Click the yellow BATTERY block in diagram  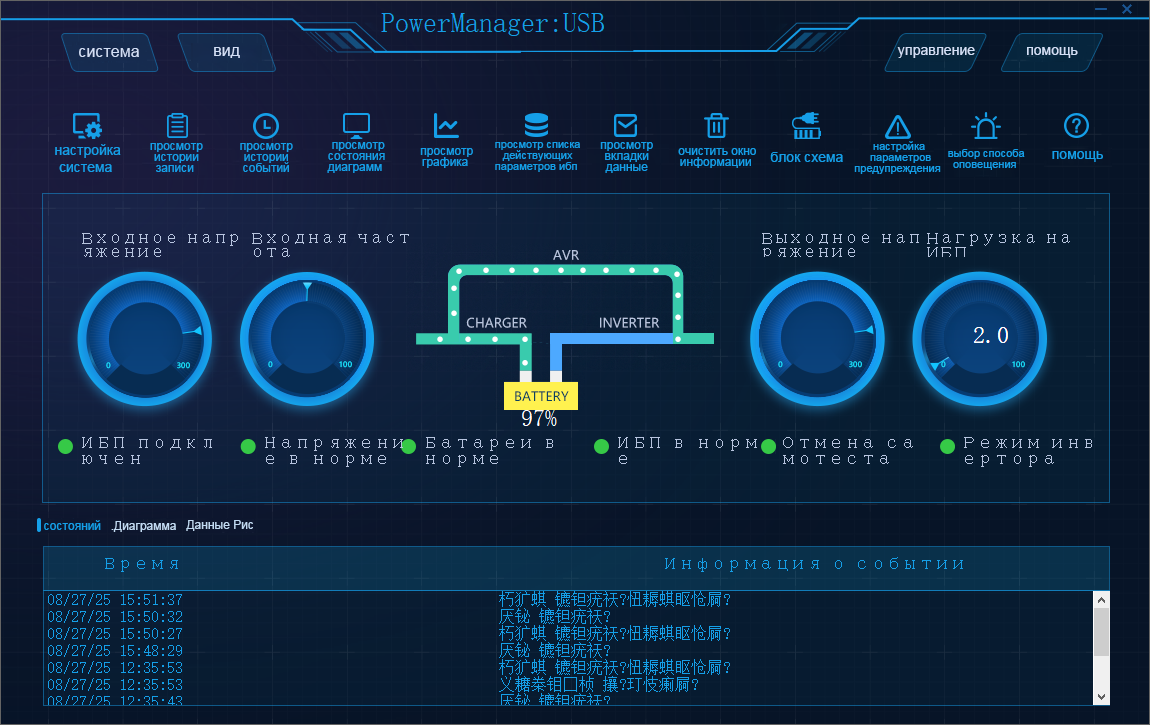point(541,396)
